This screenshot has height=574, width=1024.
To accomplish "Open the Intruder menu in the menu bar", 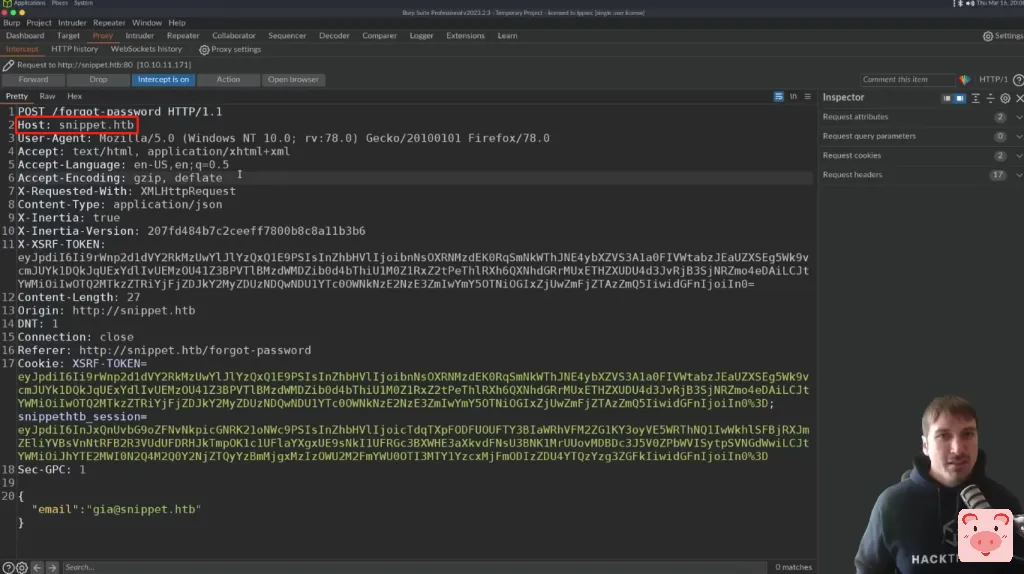I will pos(72,23).
